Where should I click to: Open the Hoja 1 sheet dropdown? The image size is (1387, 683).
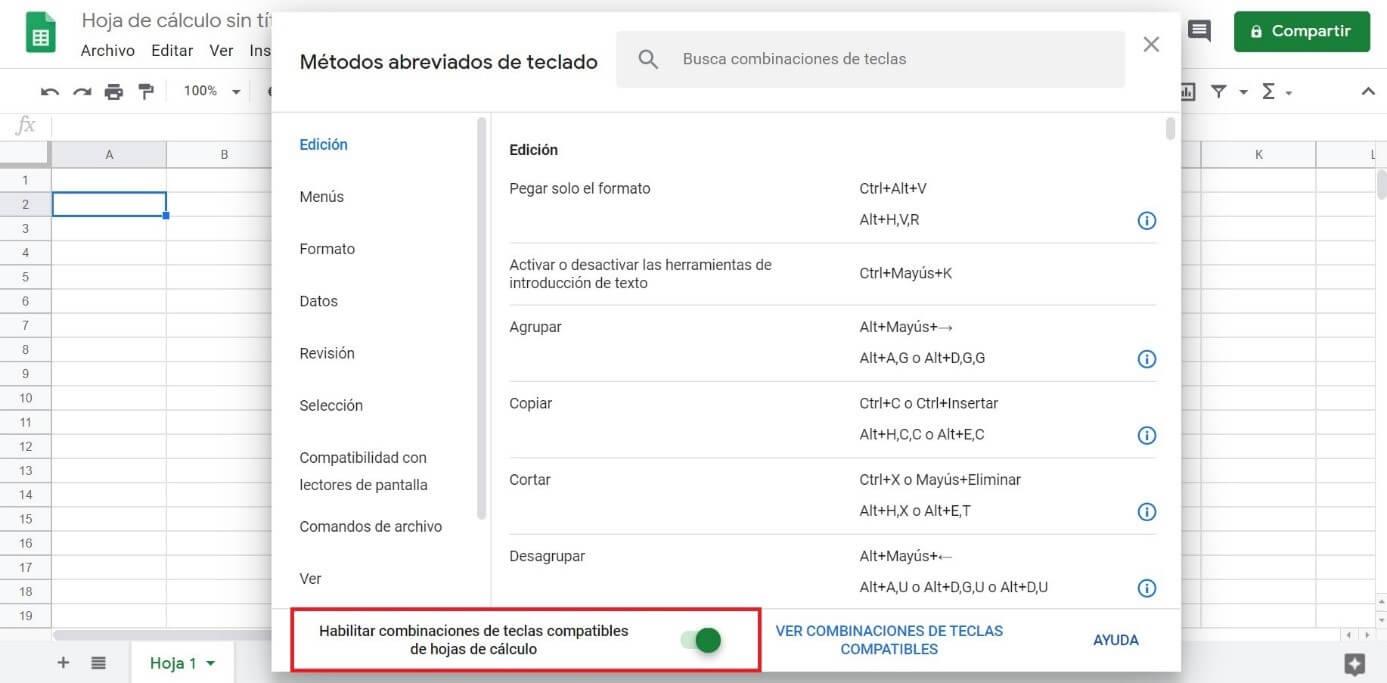[x=209, y=662]
